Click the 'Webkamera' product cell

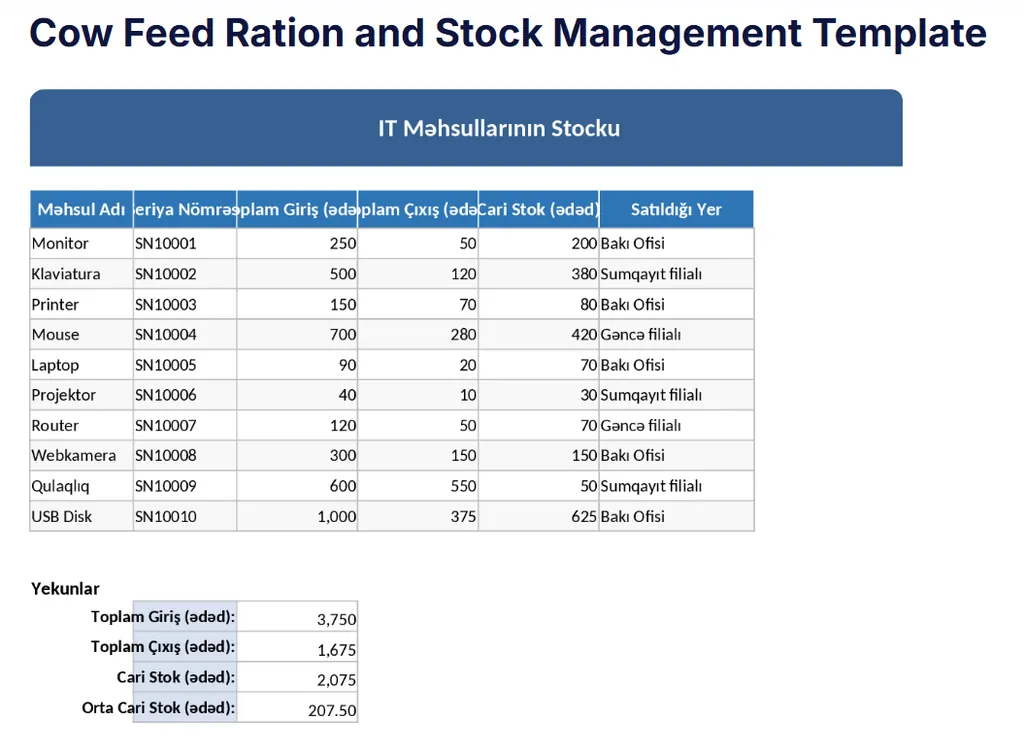point(81,455)
